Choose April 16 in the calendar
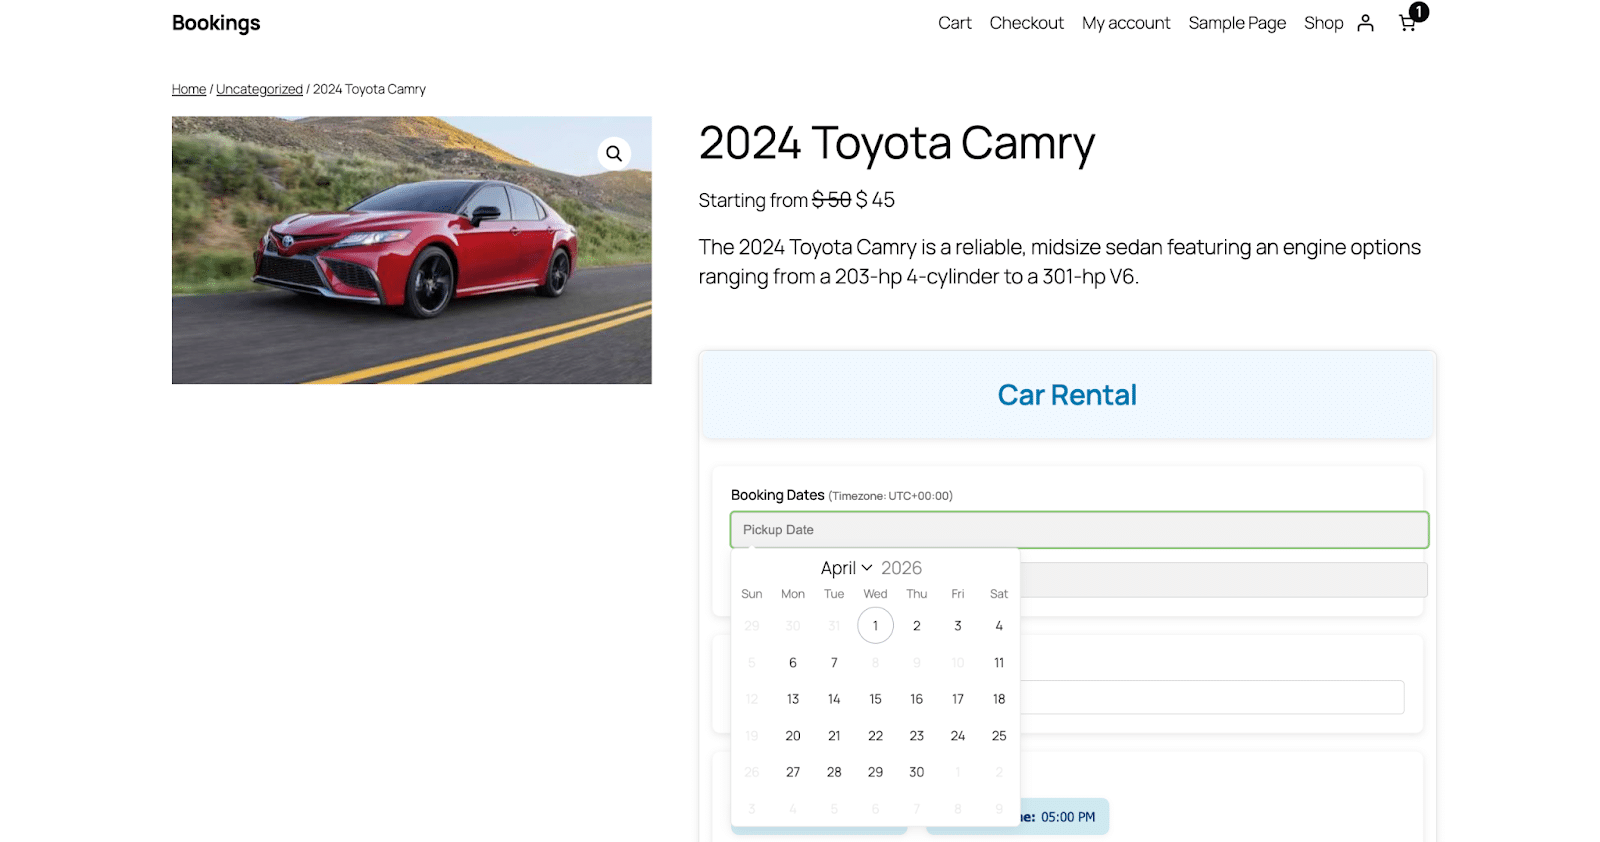 pyautogui.click(x=916, y=699)
